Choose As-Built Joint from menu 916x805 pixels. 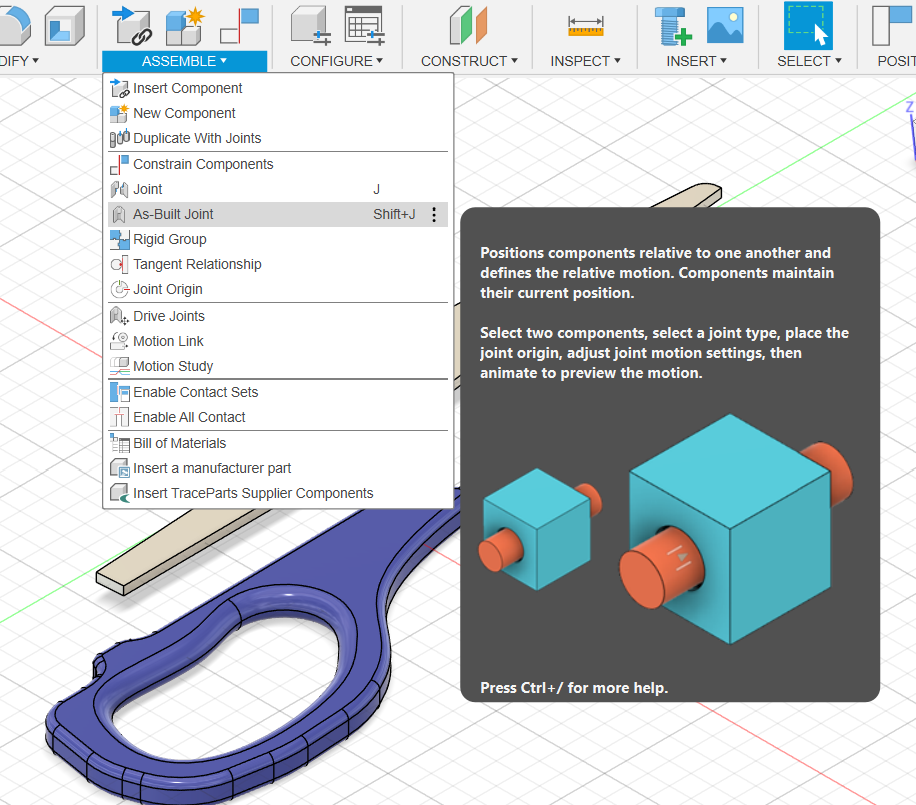tap(173, 214)
